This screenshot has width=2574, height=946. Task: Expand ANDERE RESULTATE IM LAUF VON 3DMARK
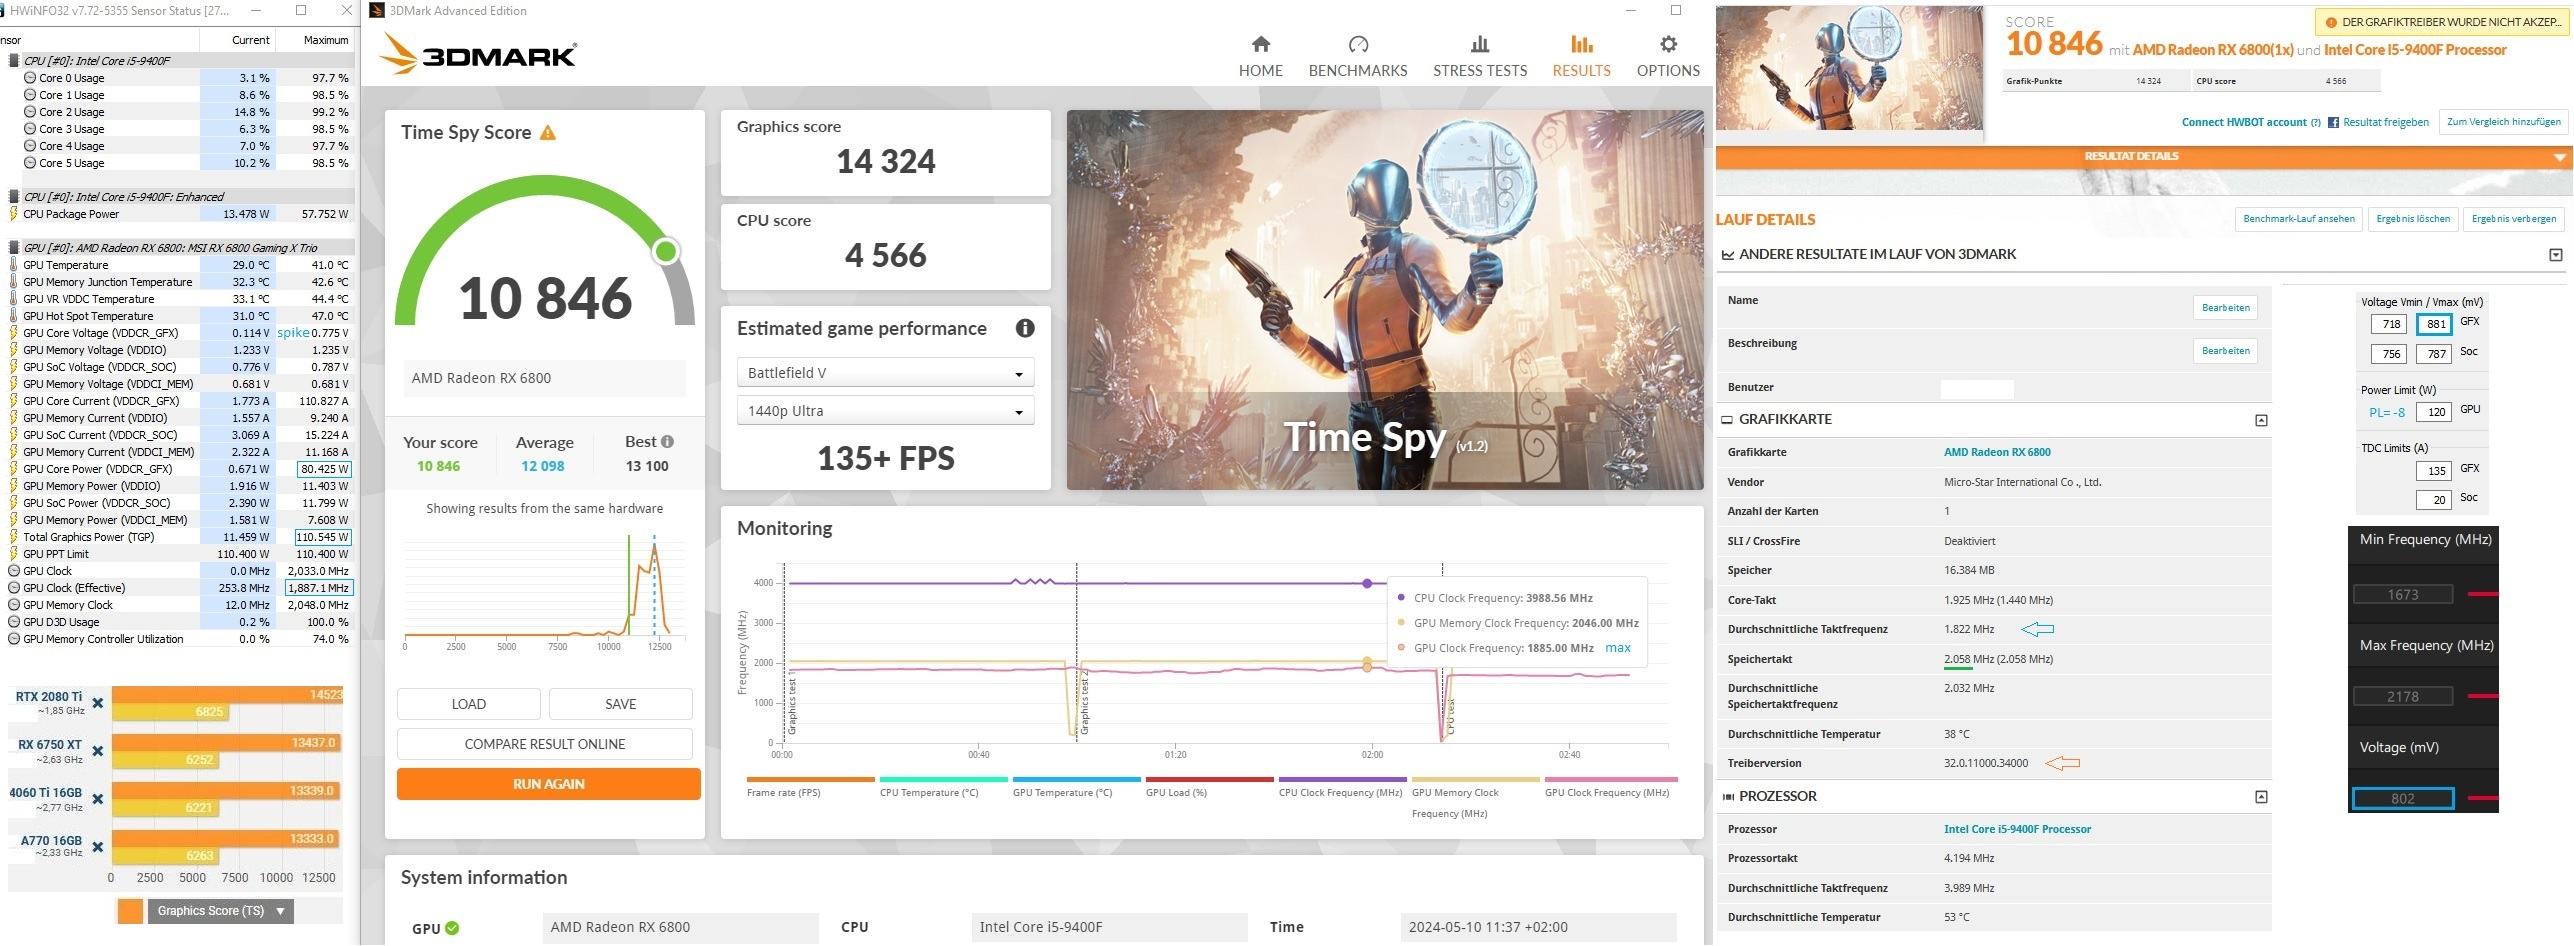point(2555,255)
